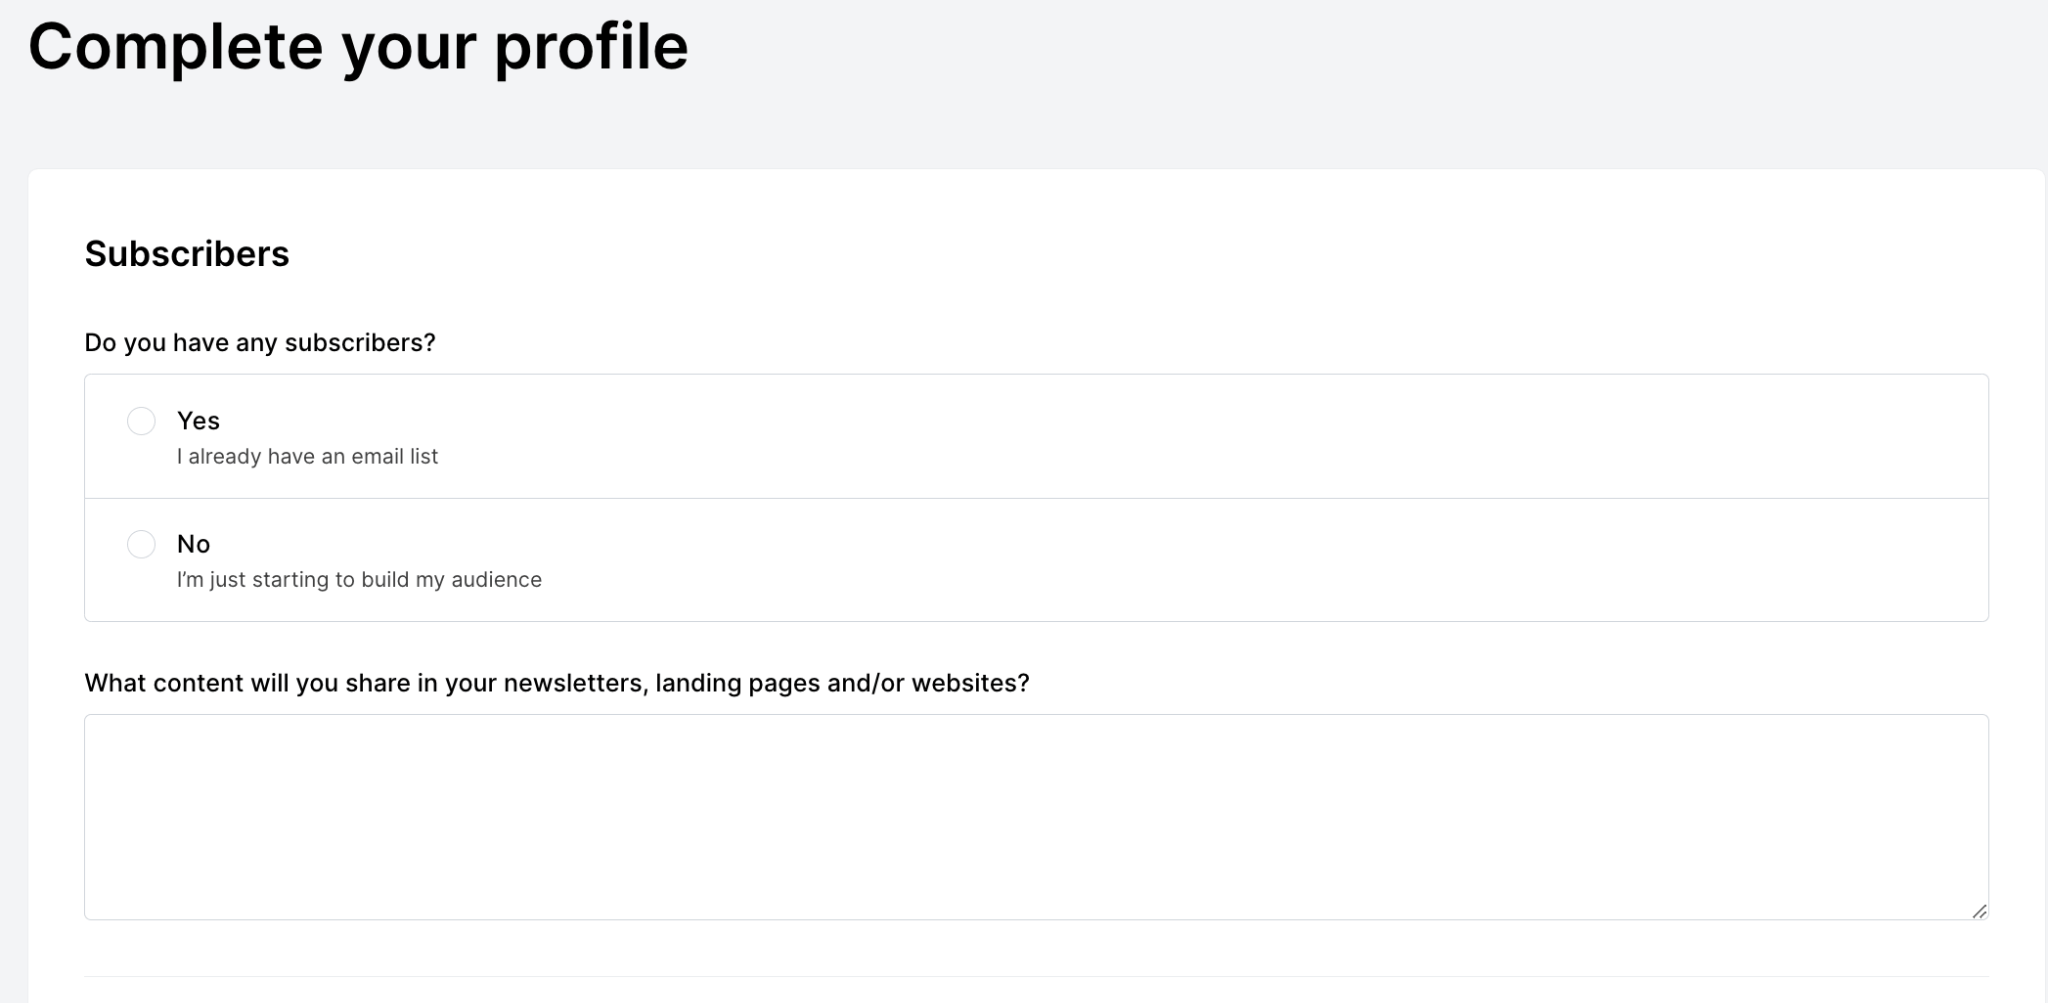Image resolution: width=2048 pixels, height=1003 pixels.
Task: Click the "Do you have any subscribers?" label
Action: pyautogui.click(x=260, y=343)
